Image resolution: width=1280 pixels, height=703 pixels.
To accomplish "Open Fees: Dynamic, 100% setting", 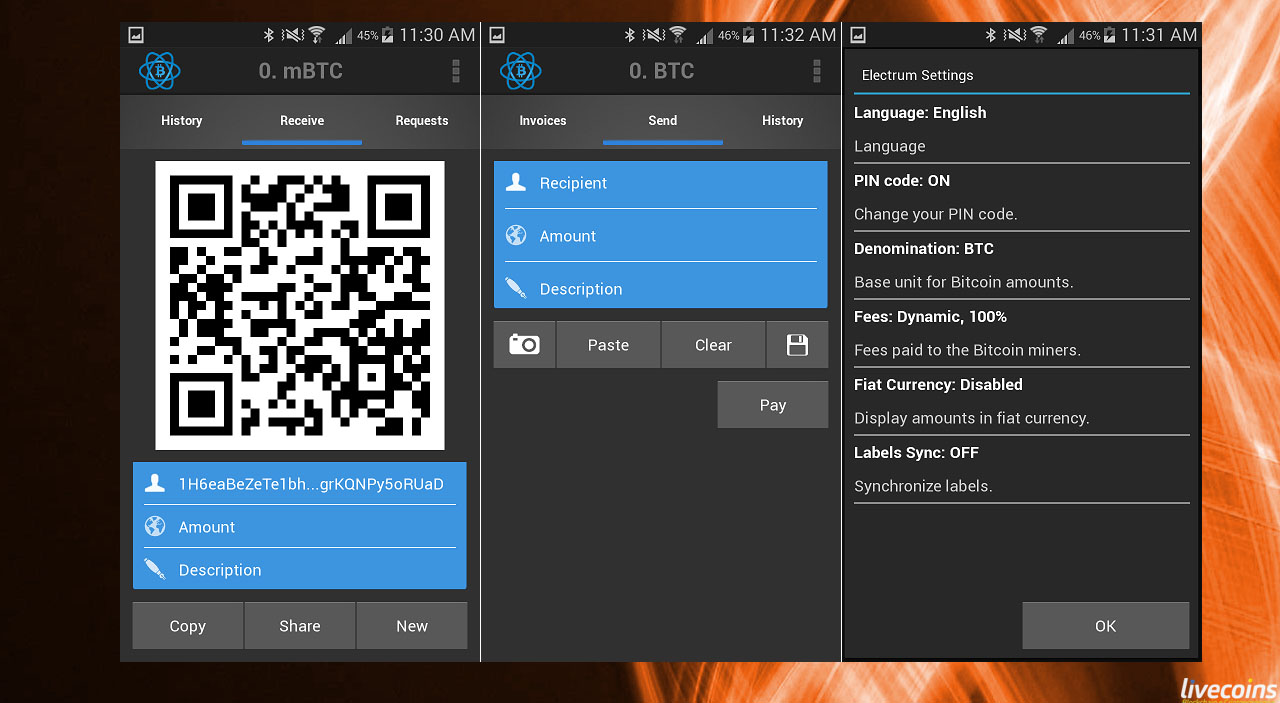I will [1022, 333].
